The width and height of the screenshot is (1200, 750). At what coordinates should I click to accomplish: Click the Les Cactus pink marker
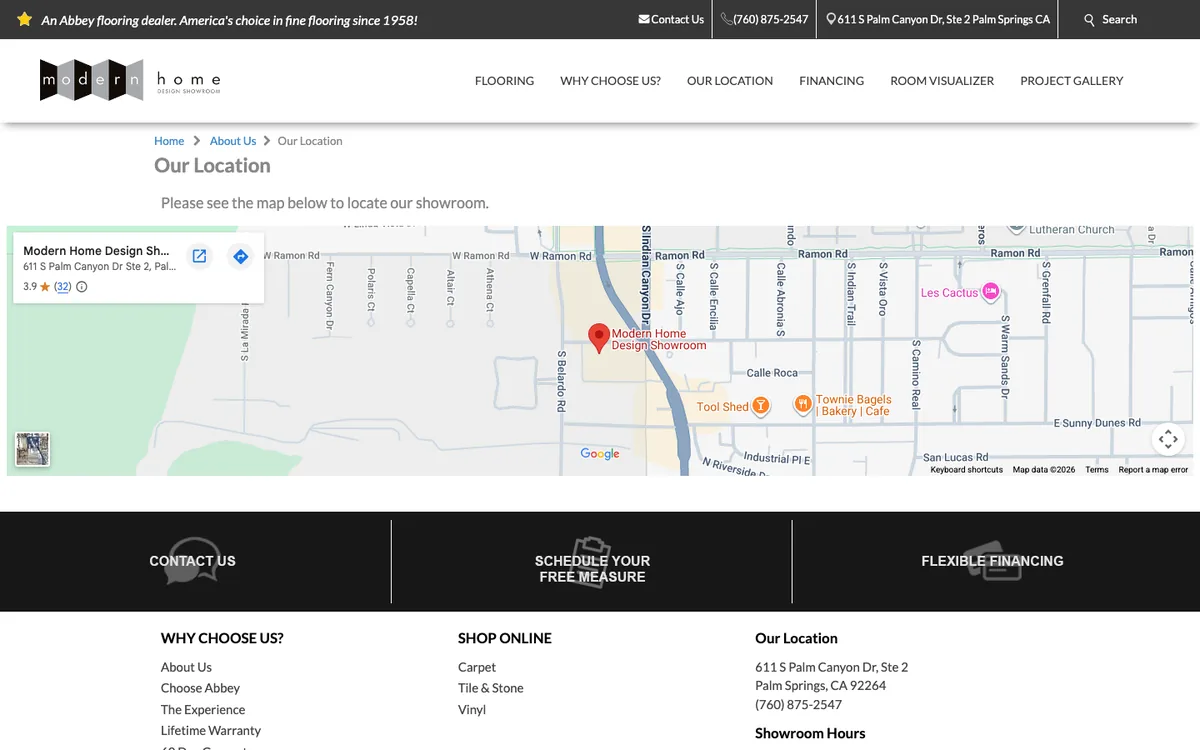pos(991,292)
